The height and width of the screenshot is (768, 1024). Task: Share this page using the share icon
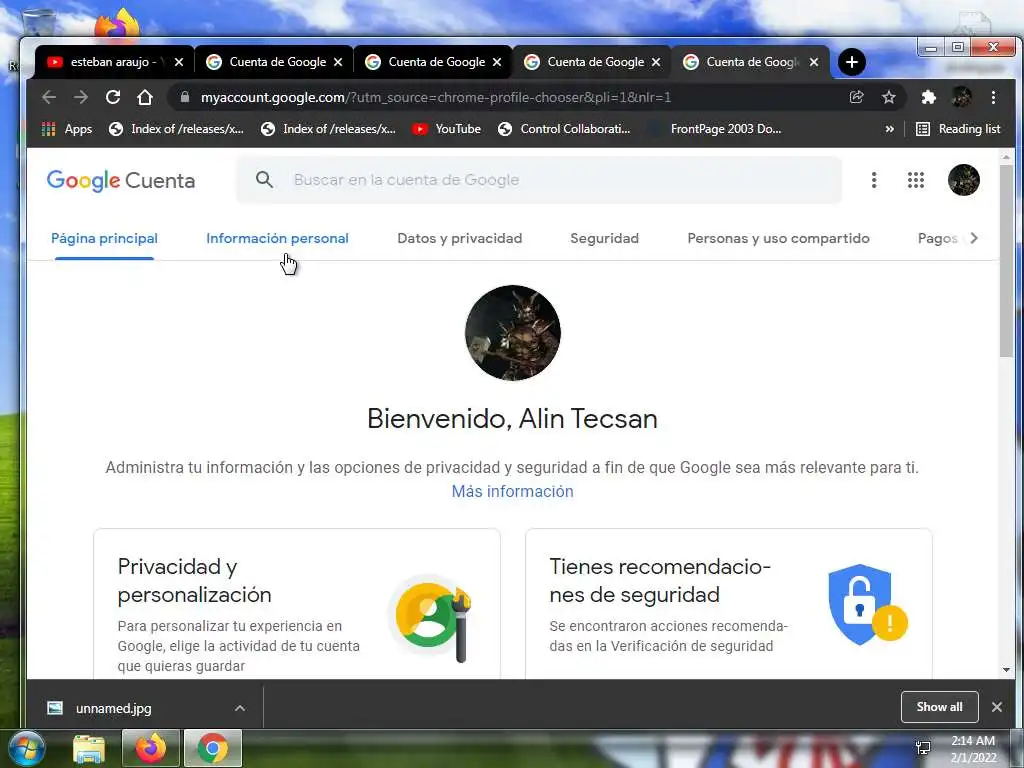point(856,97)
